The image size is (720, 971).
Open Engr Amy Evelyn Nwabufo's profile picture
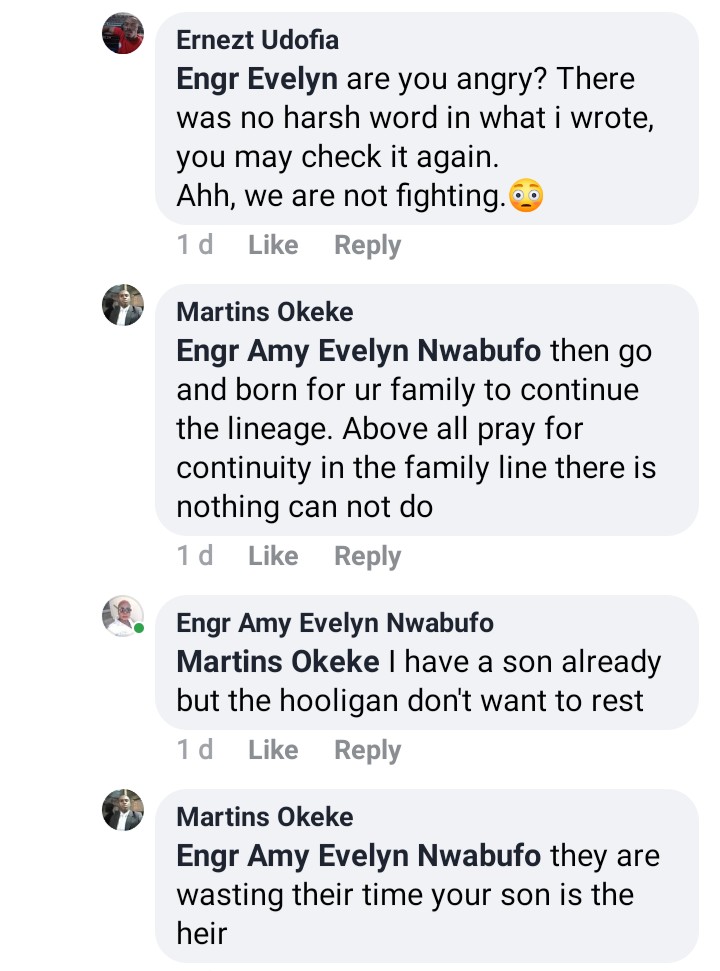coord(123,616)
